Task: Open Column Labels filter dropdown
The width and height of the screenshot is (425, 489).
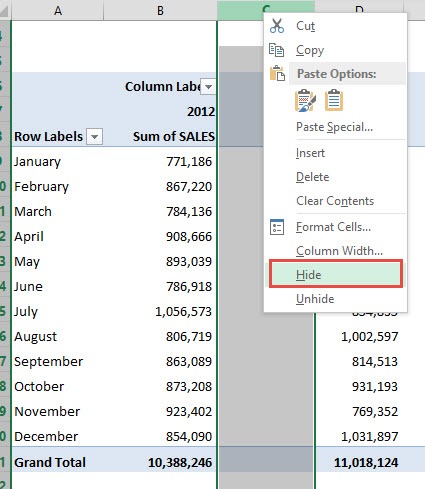Action: (x=208, y=87)
